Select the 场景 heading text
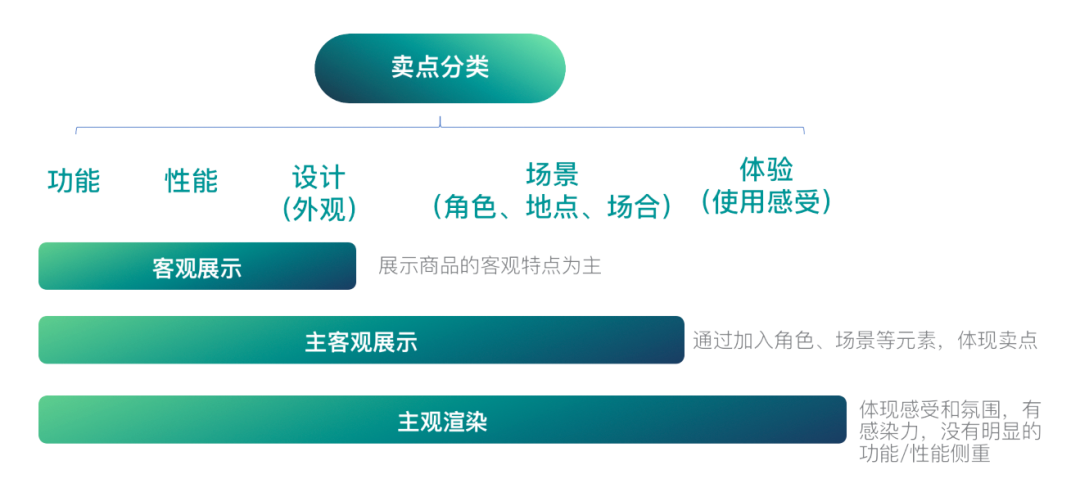Viewport: 1080px width, 497px height. point(552,175)
